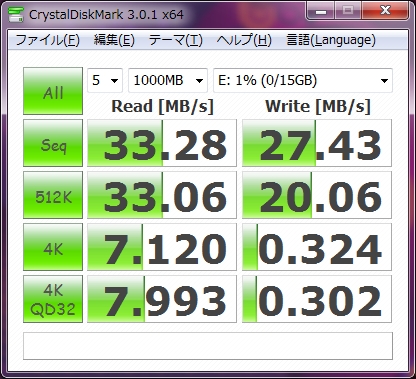Screen dimensions: 416x379
Task: Click the Read [MB/s] column header
Action: point(162,107)
